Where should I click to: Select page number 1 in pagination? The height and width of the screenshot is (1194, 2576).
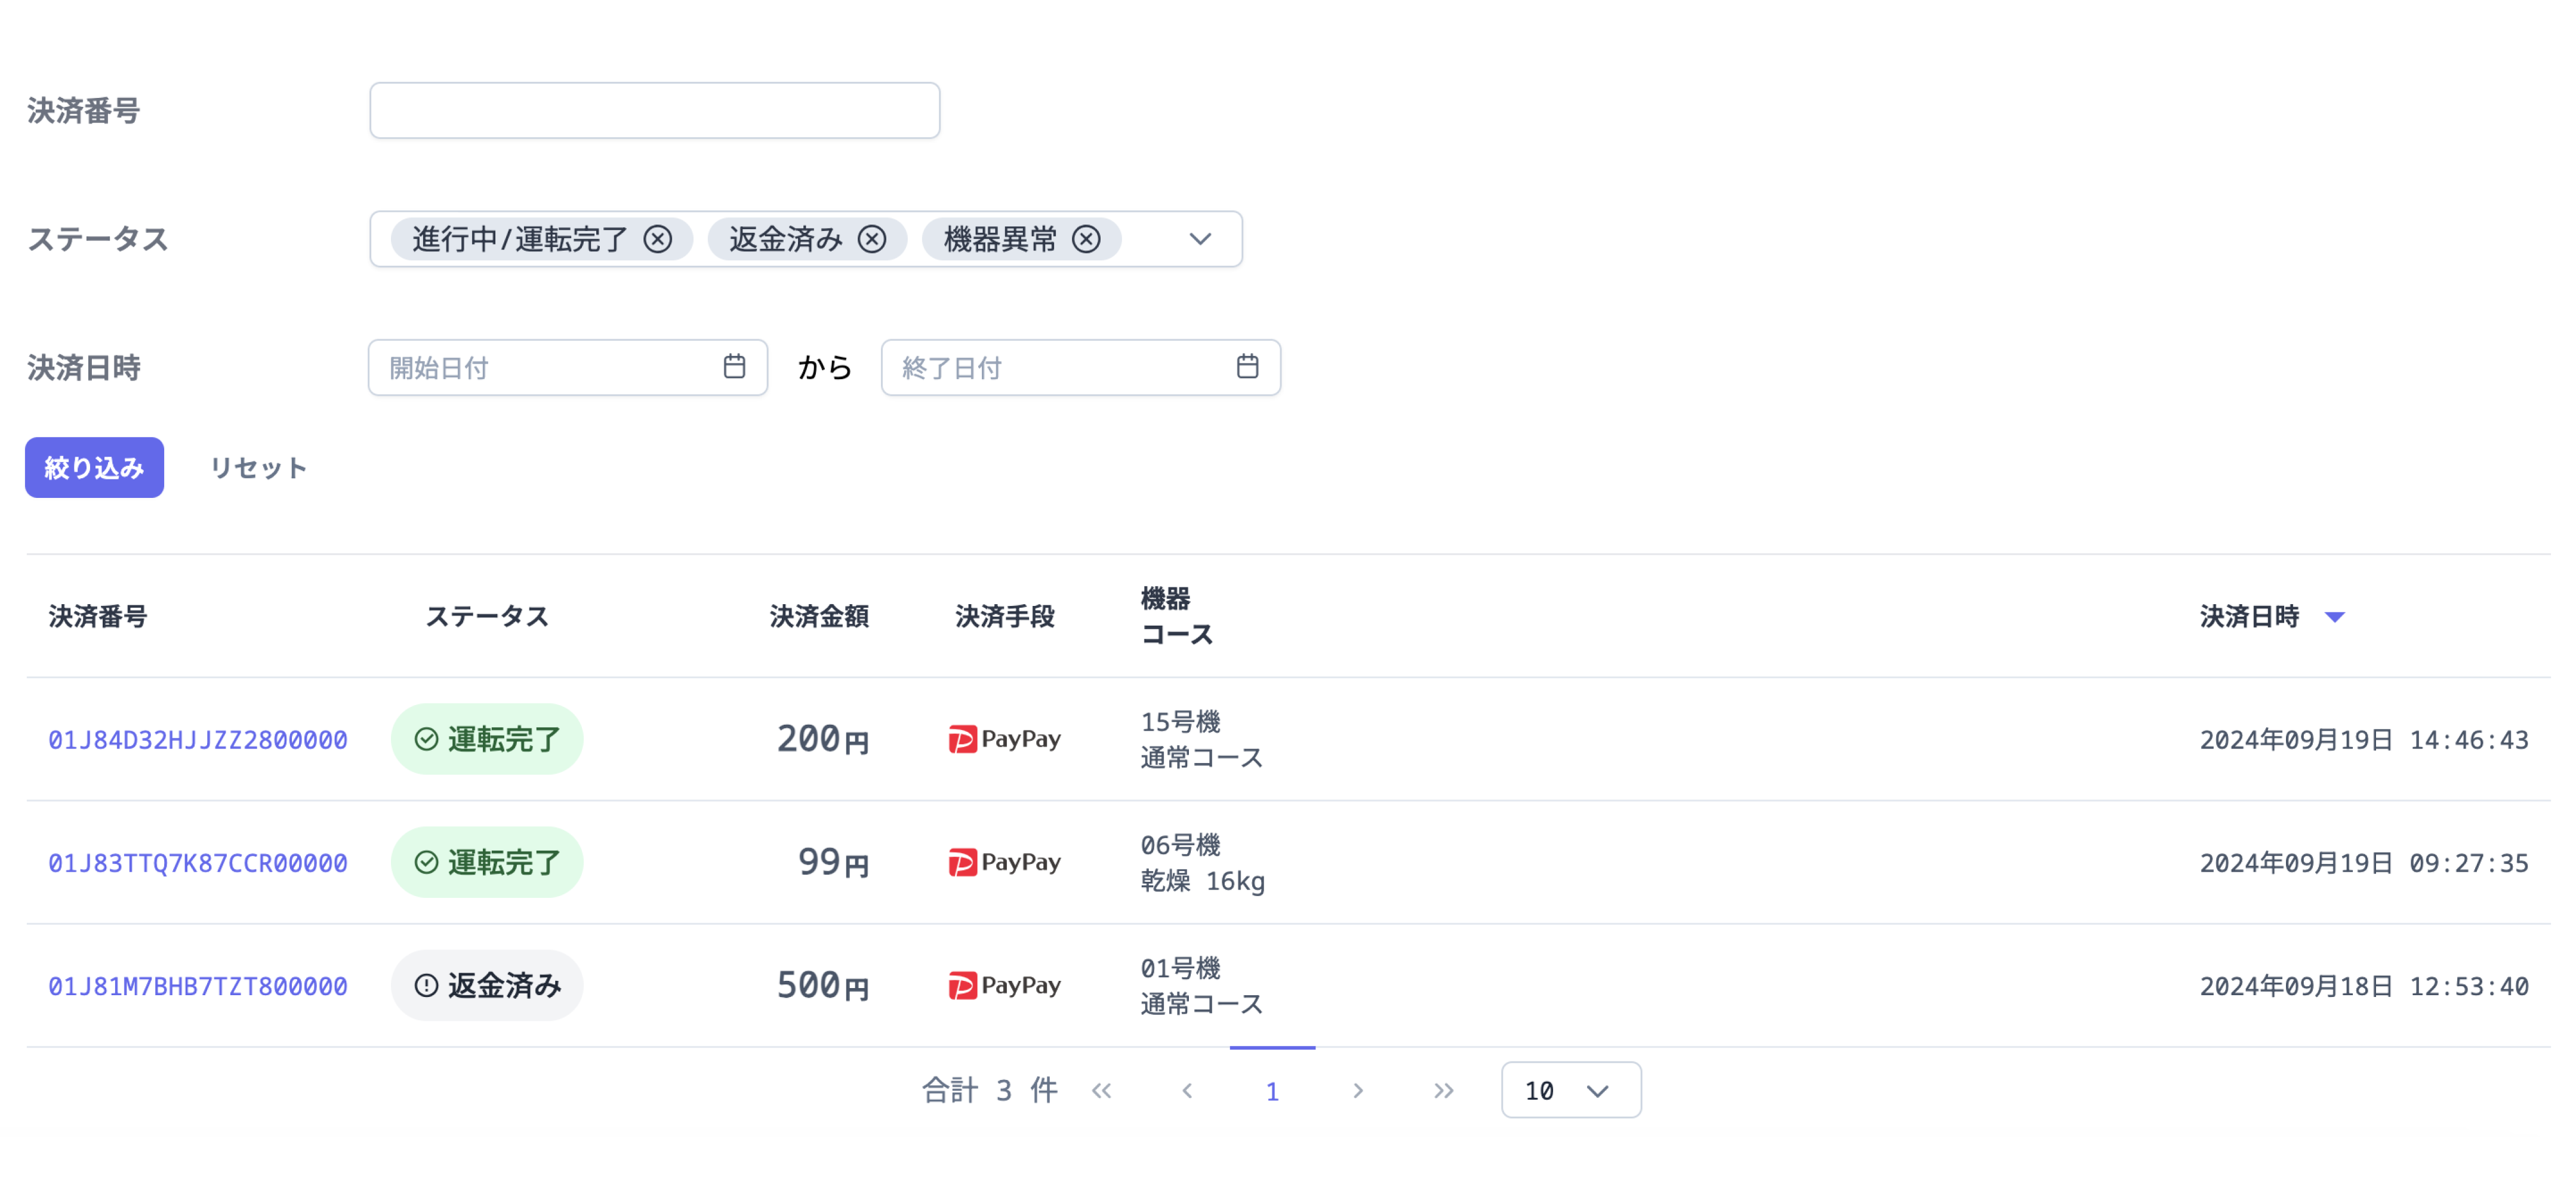pyautogui.click(x=1271, y=1090)
